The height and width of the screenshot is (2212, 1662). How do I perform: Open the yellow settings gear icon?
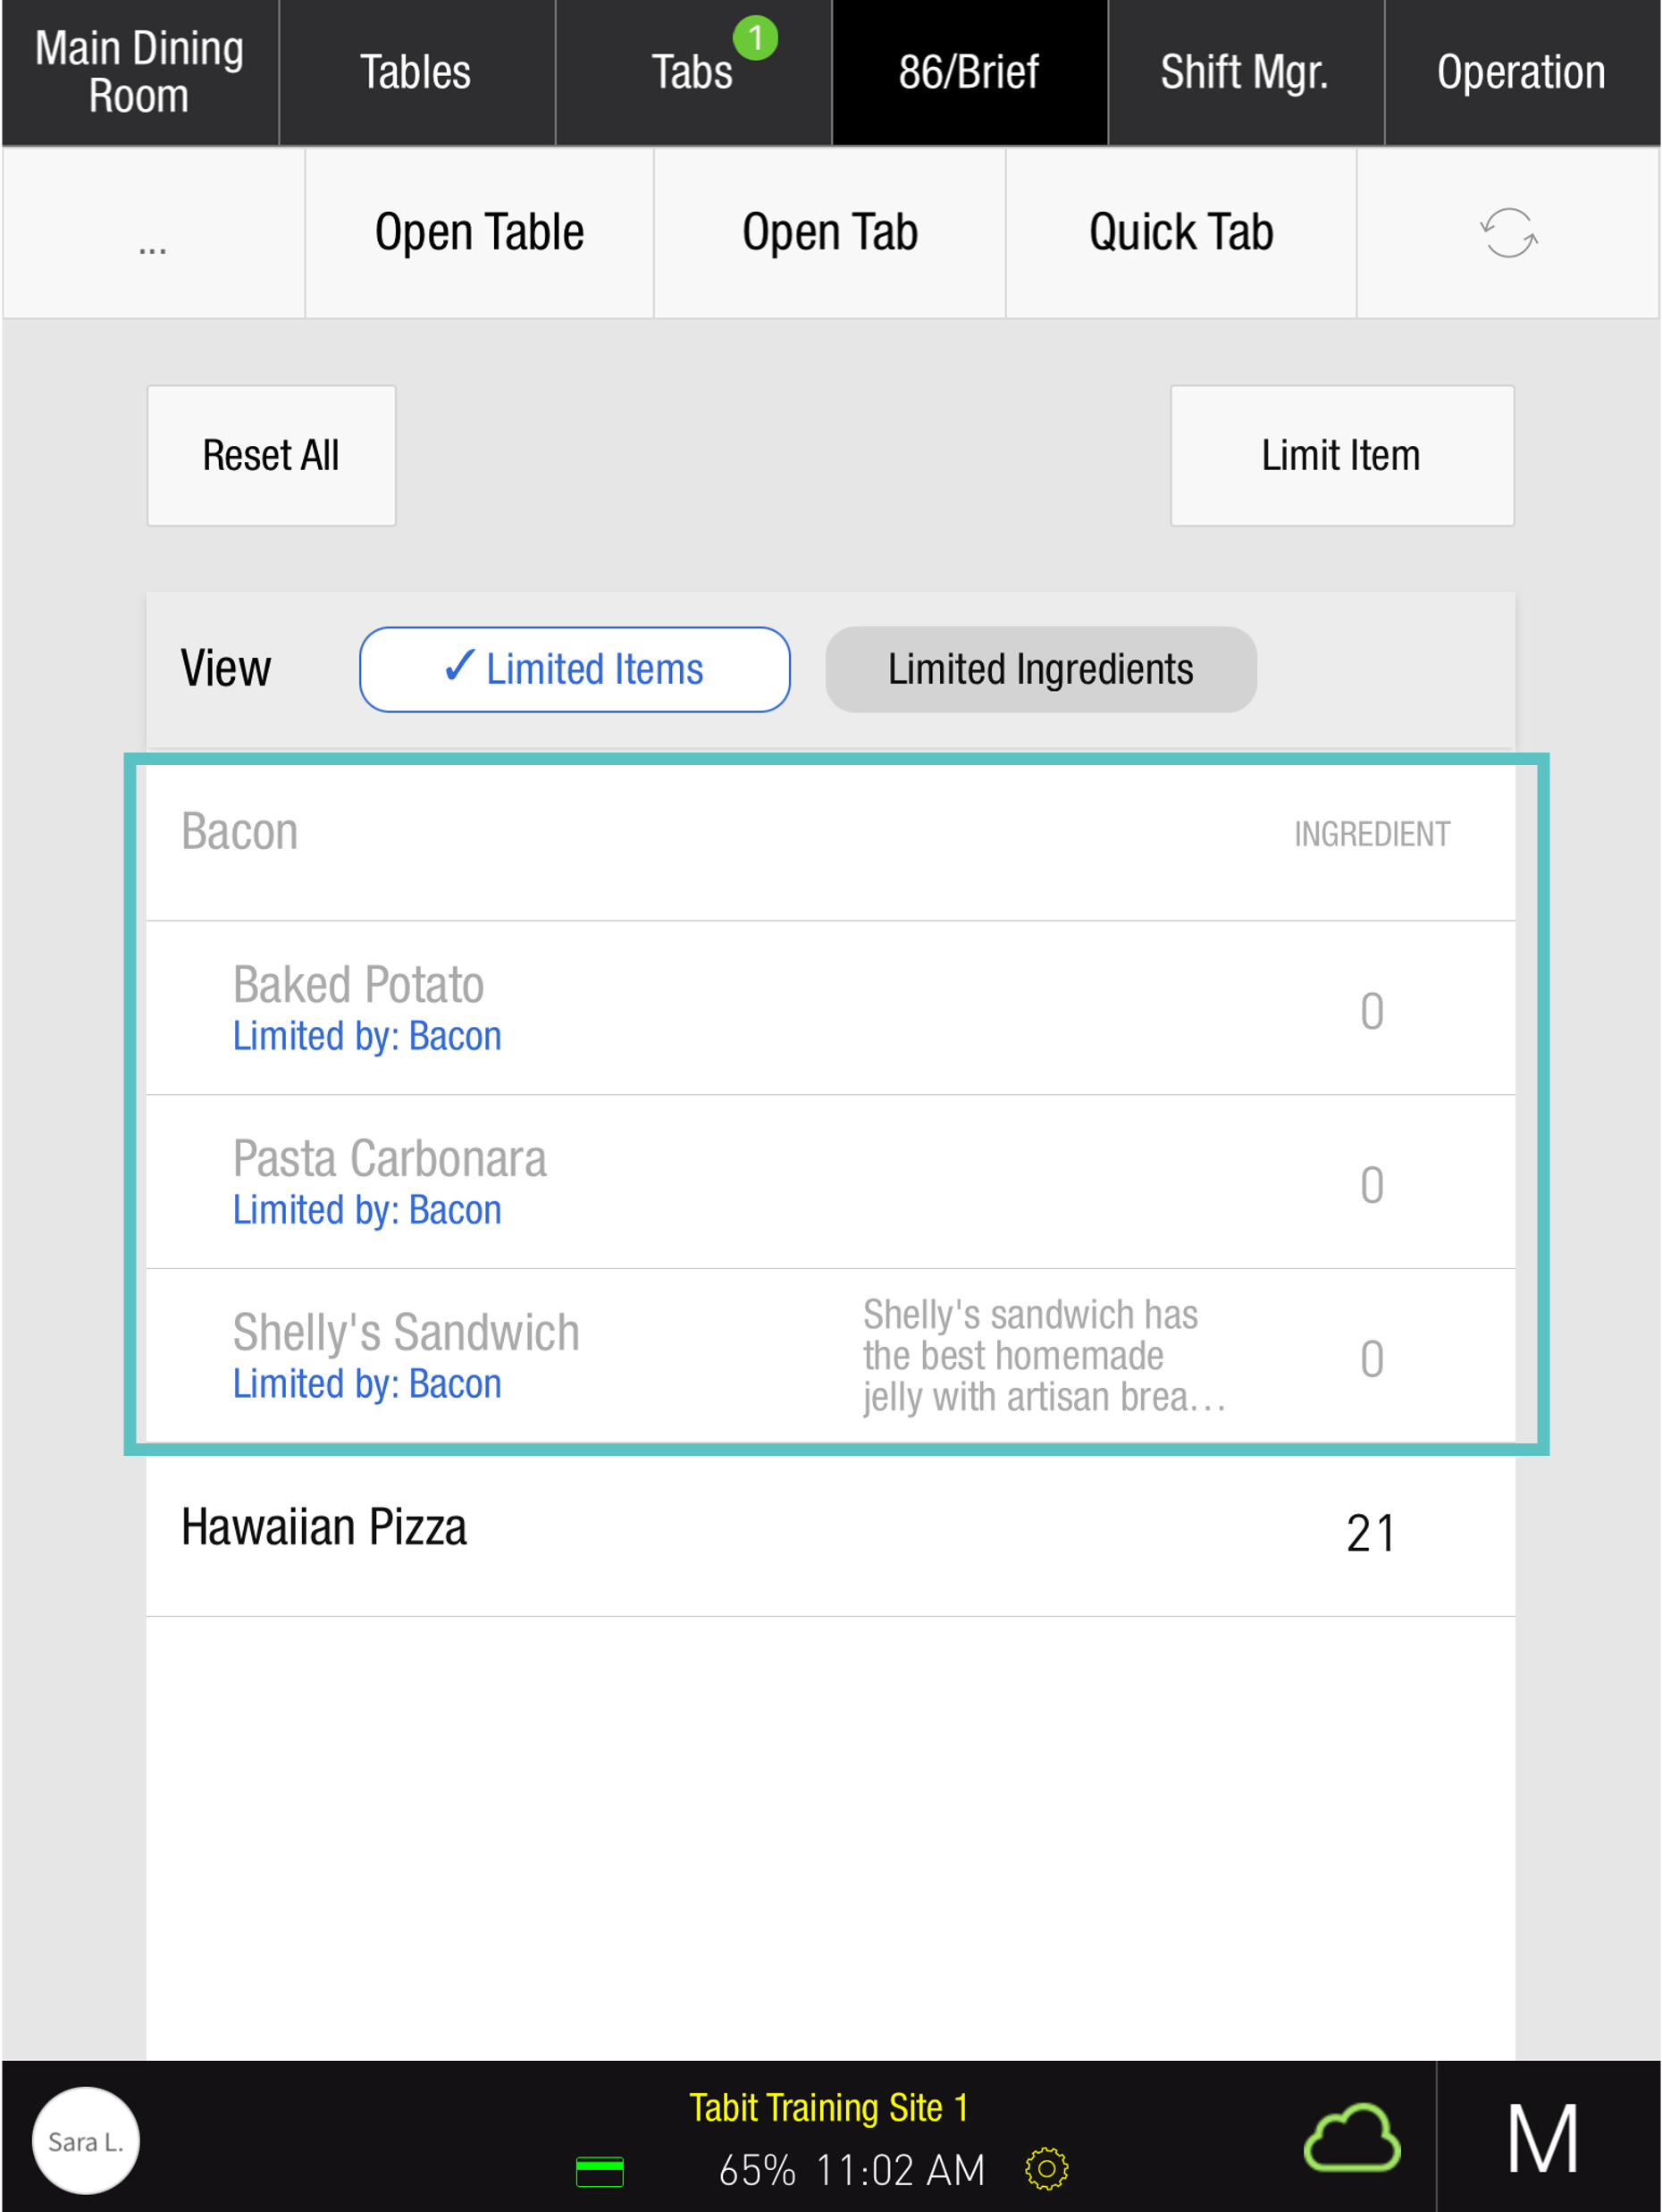(1046, 2168)
